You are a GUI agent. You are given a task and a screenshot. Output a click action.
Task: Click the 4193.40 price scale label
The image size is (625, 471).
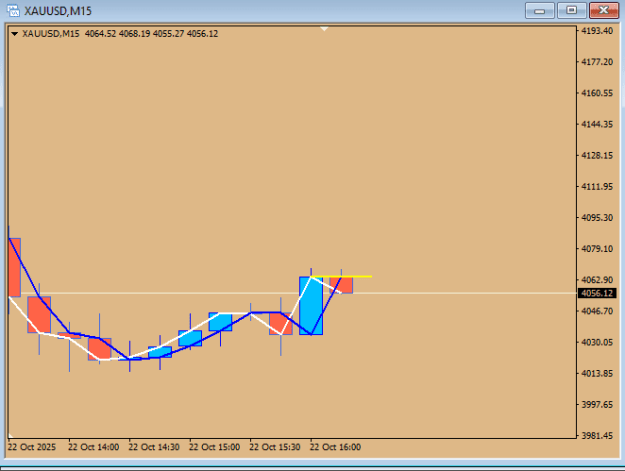click(597, 31)
